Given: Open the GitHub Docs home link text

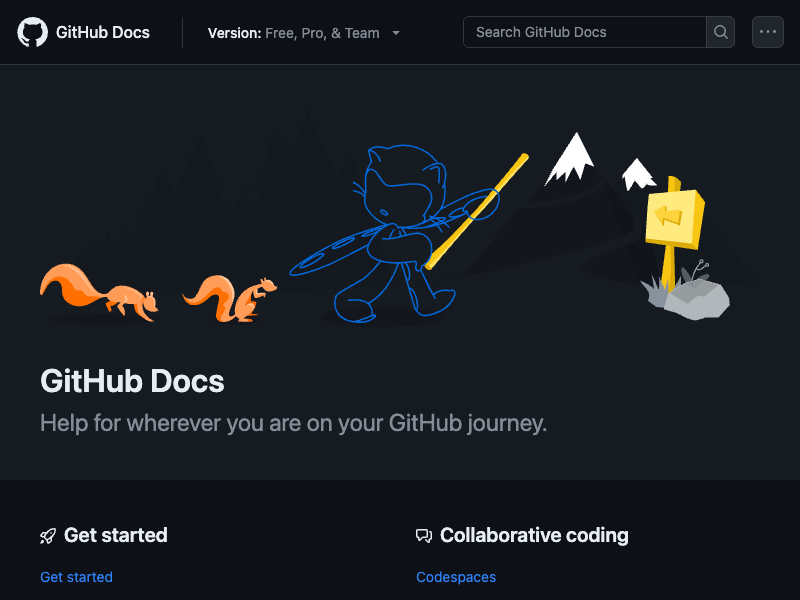Looking at the screenshot, I should point(103,33).
